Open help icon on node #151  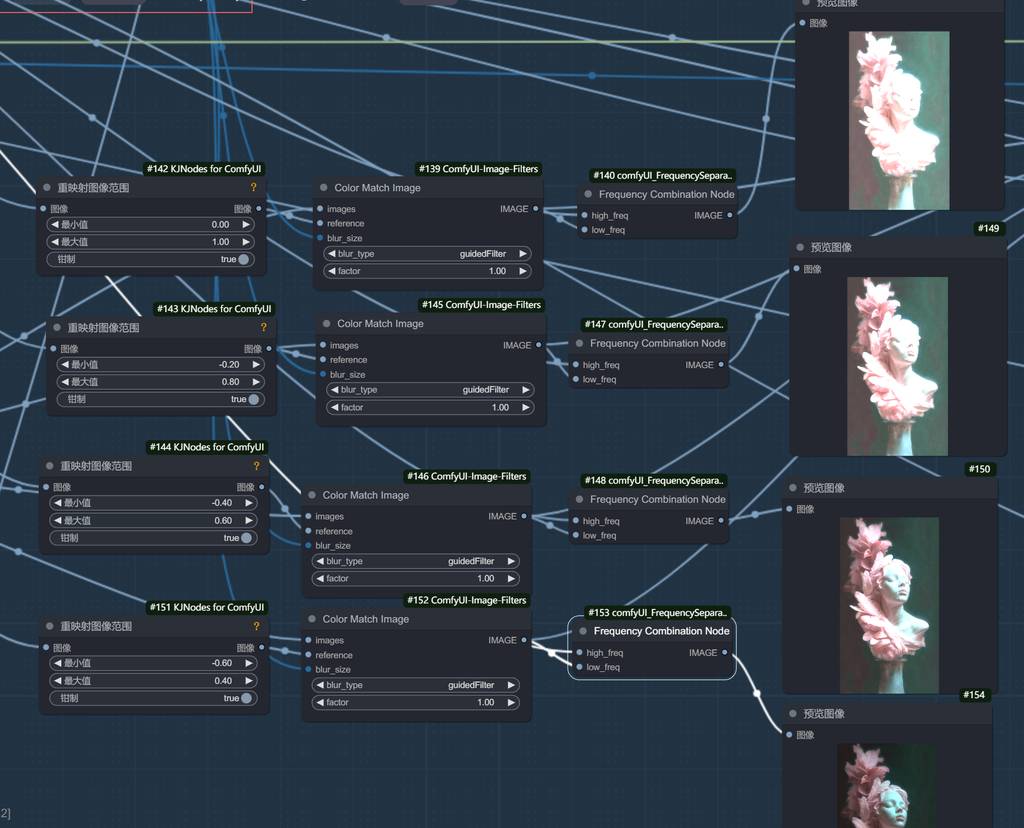pyautogui.click(x=256, y=626)
